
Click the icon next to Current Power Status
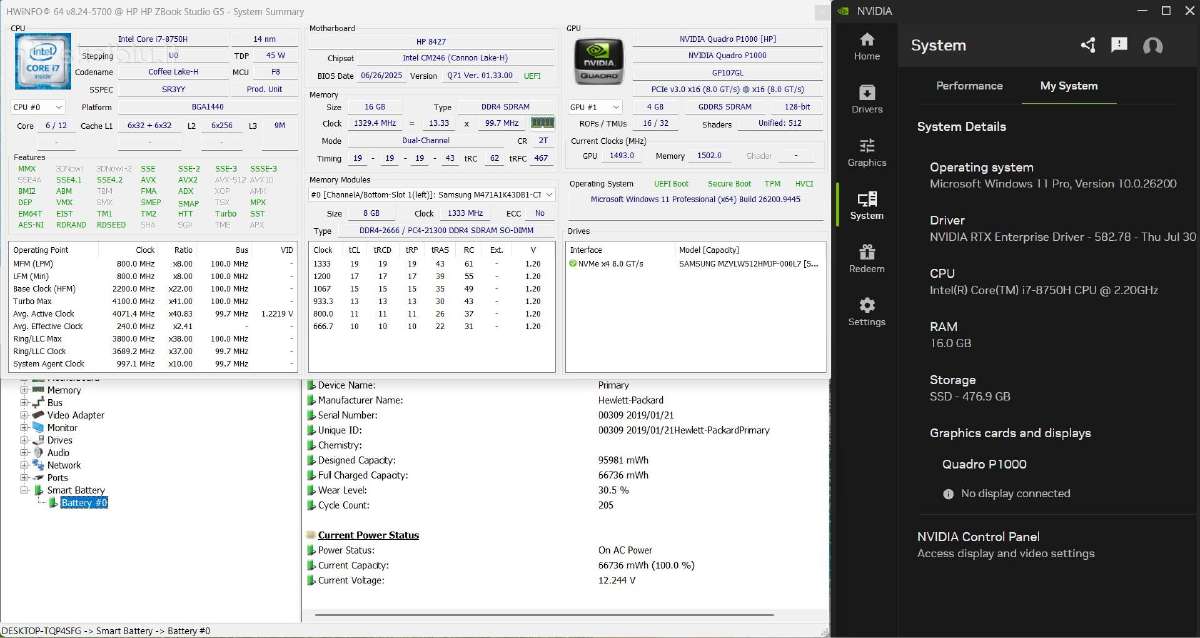(x=311, y=535)
